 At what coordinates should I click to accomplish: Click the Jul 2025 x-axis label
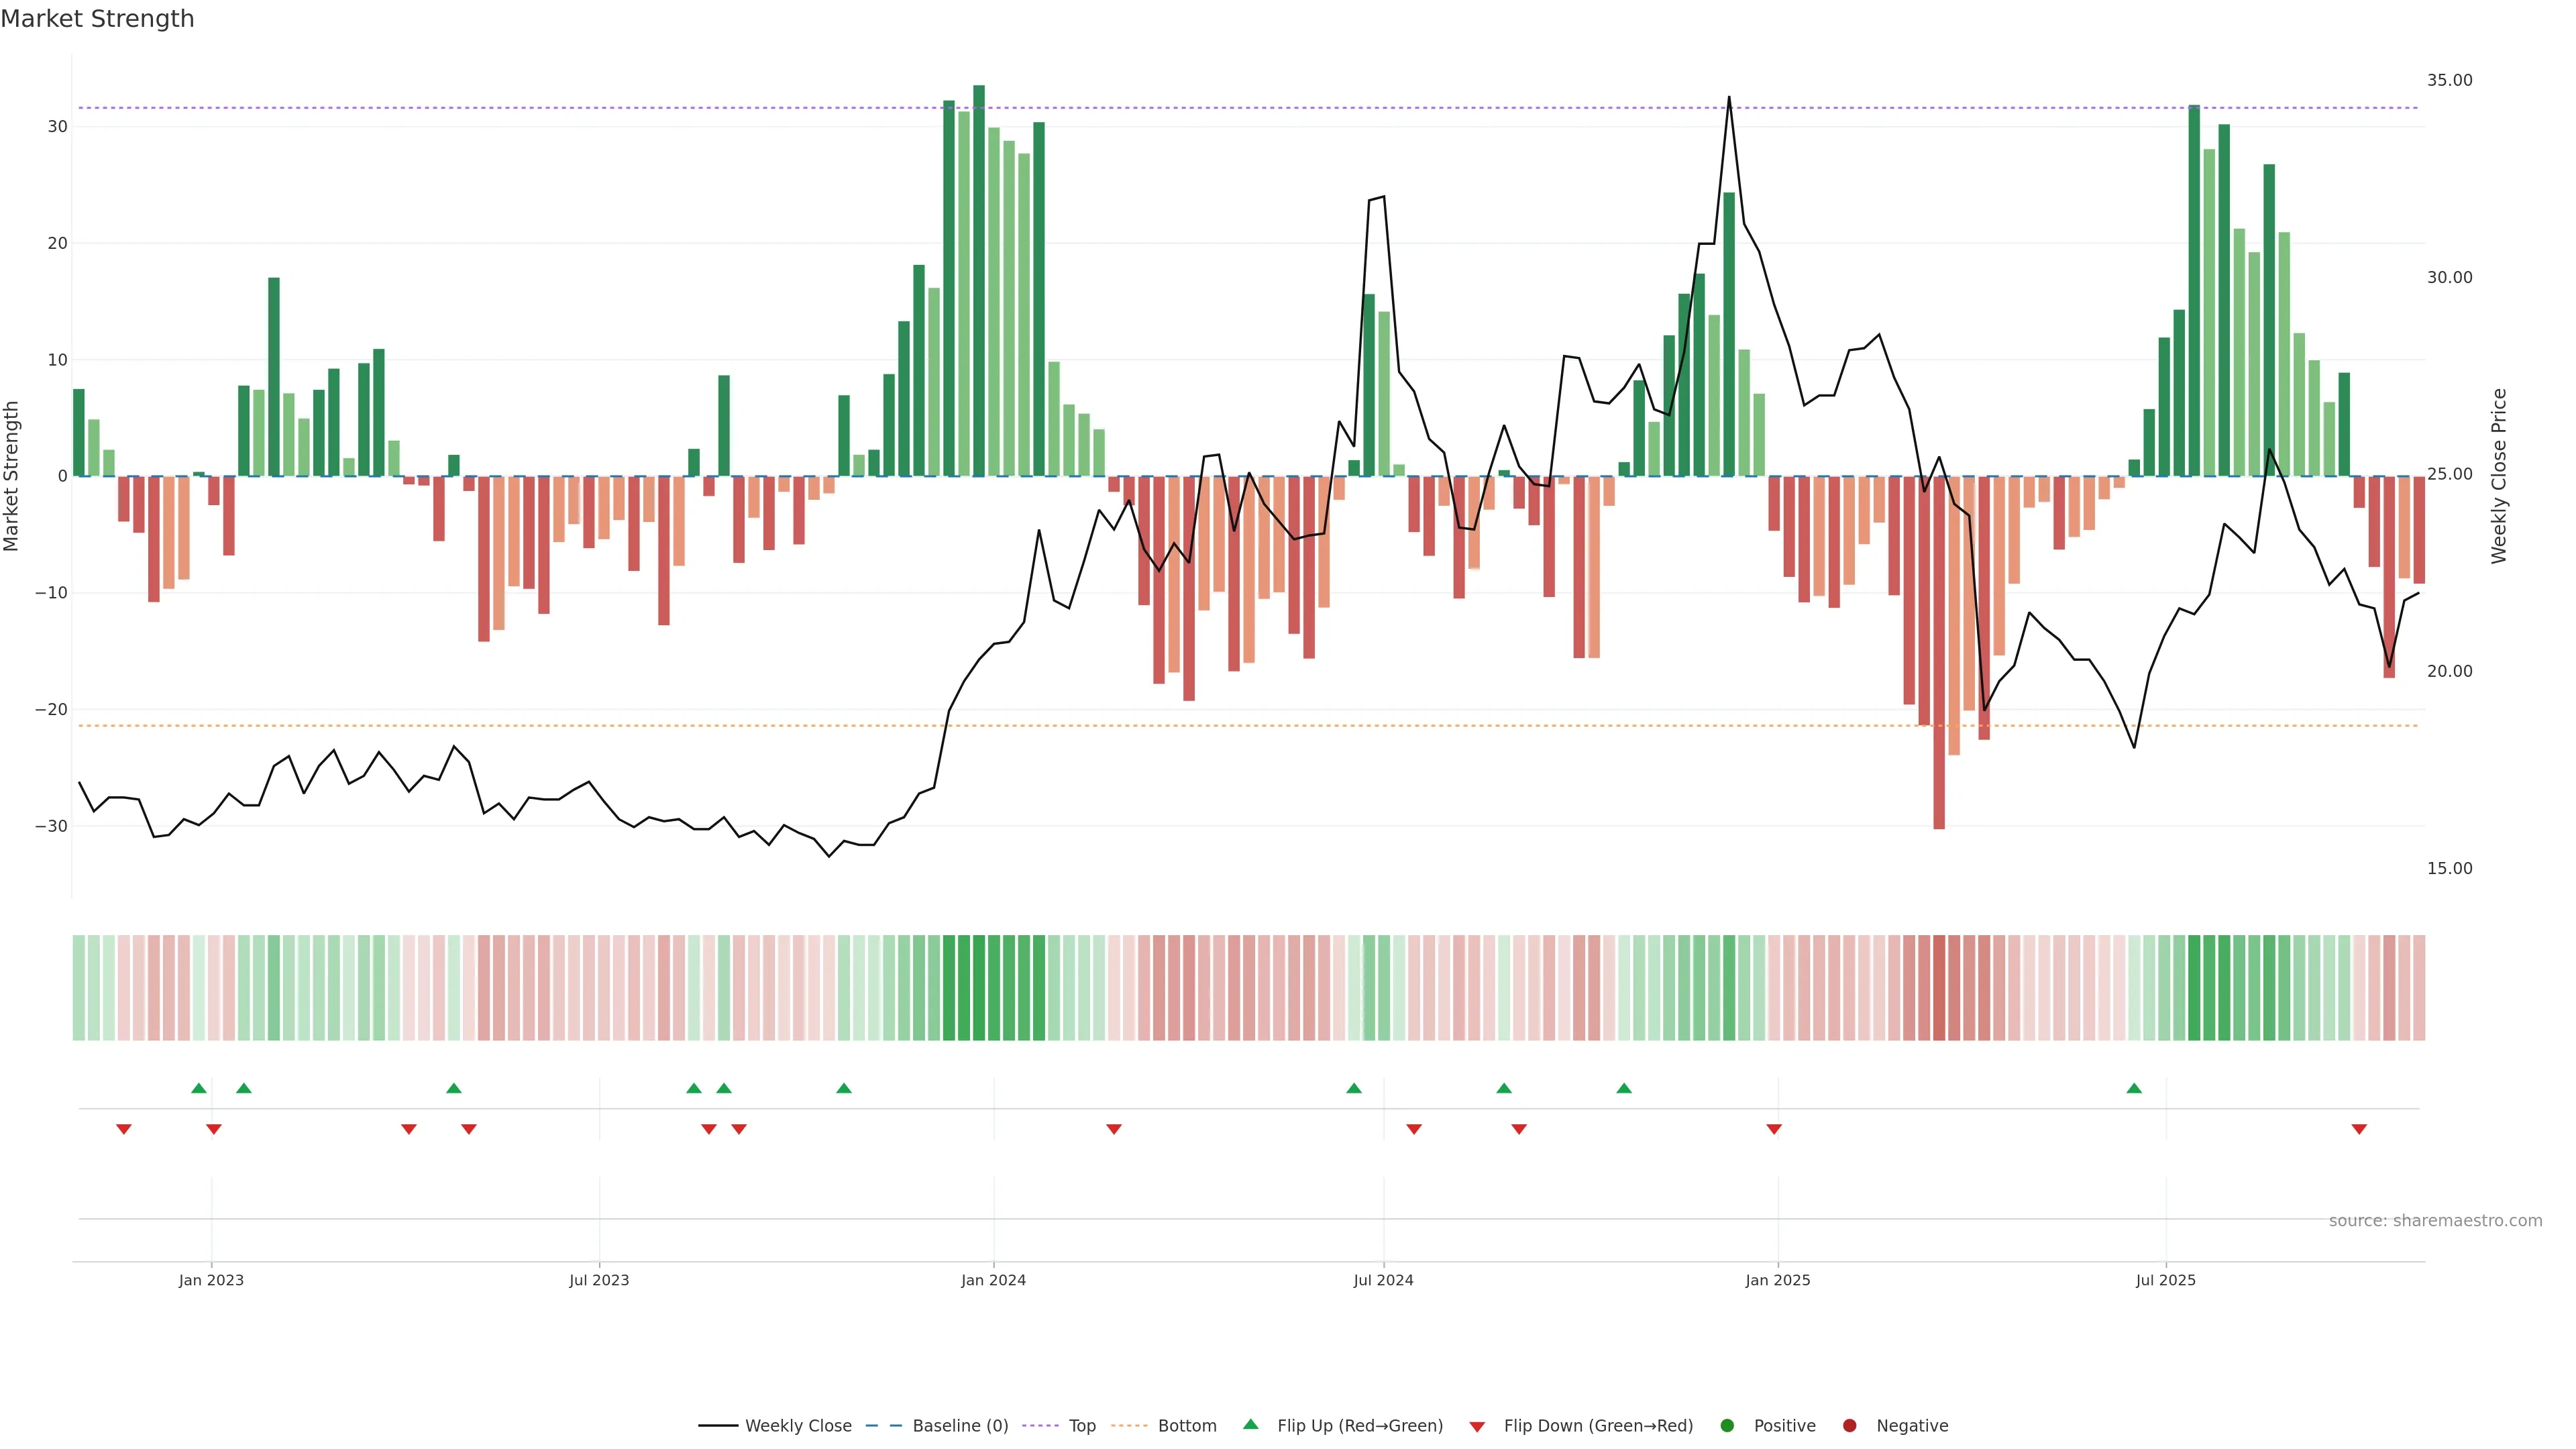(2165, 1280)
